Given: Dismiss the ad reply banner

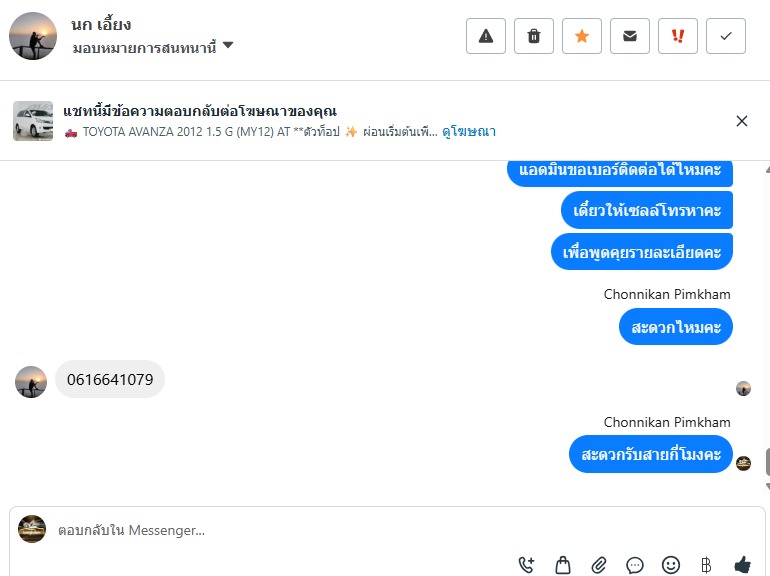Looking at the screenshot, I should pyautogui.click(x=742, y=121).
